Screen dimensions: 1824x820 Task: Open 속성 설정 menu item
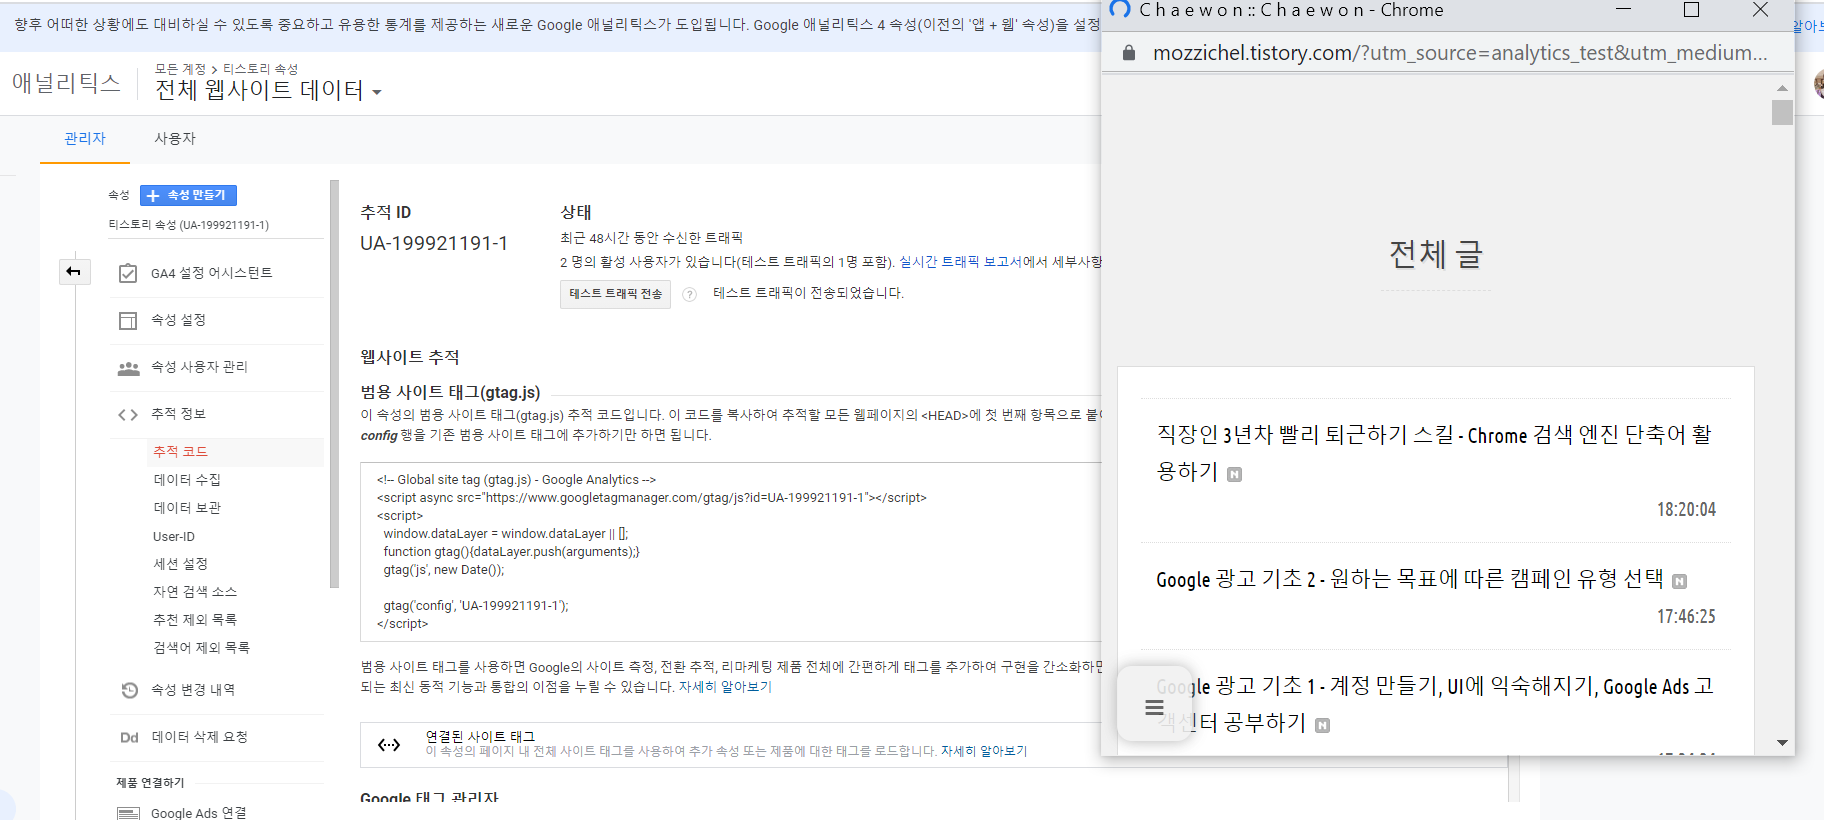[178, 320]
